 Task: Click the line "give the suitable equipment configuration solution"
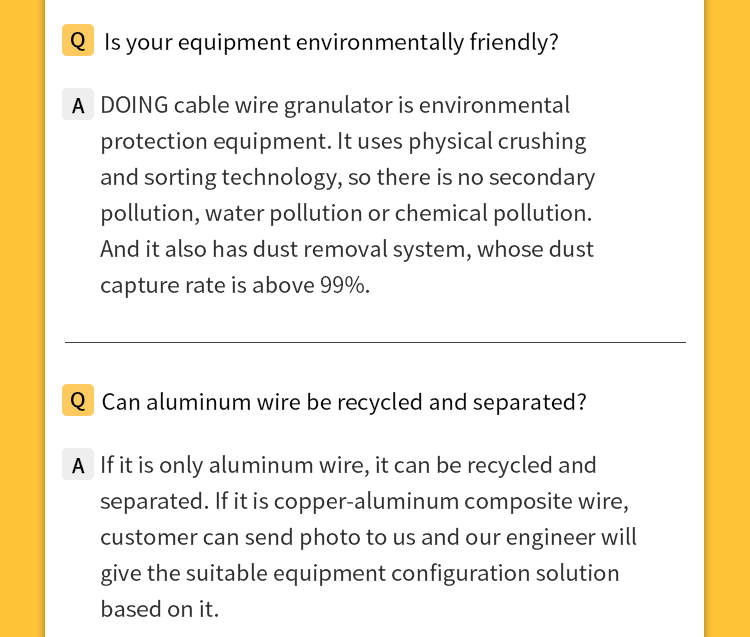point(359,573)
